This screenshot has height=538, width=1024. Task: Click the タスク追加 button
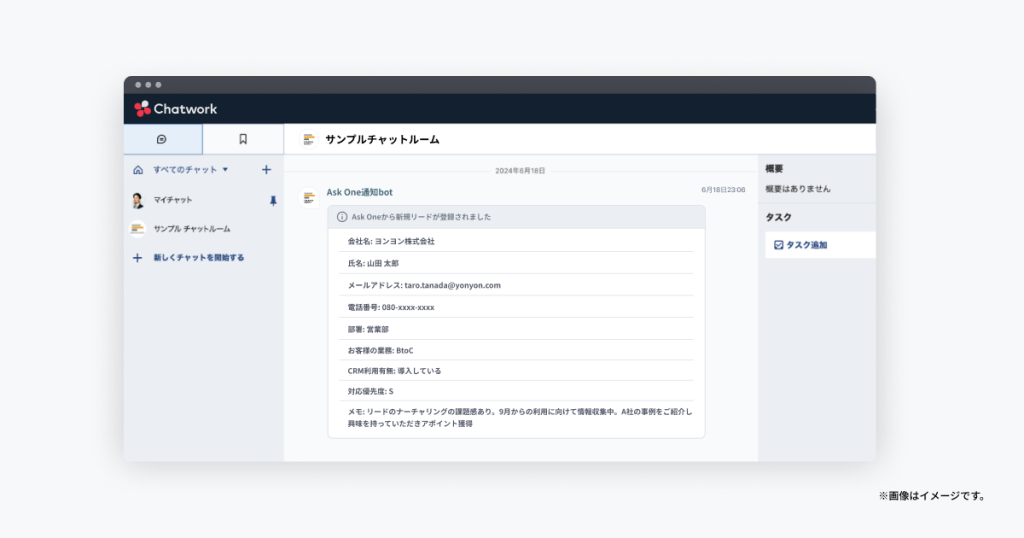(x=806, y=245)
